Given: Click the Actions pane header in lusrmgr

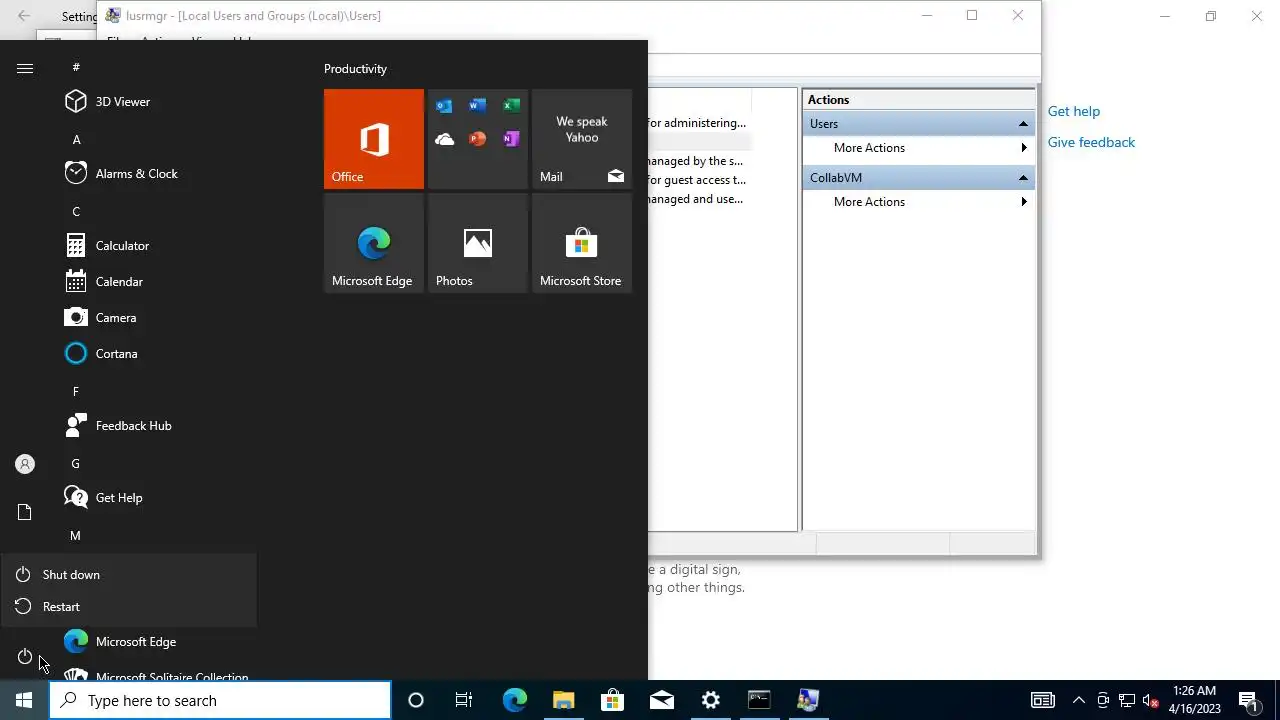Looking at the screenshot, I should pyautogui.click(x=919, y=100).
